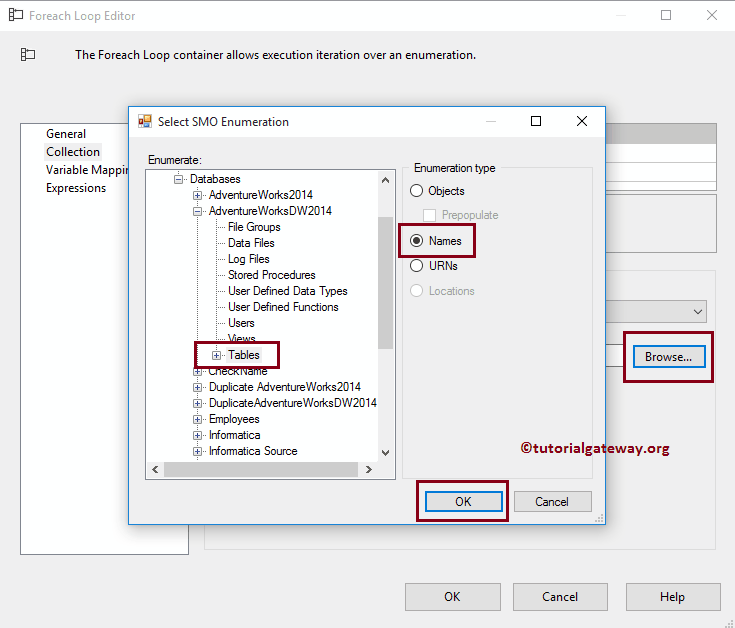Open the dropdown in Foreach Loop Editor
This screenshot has width=735, height=628.
tap(698, 312)
